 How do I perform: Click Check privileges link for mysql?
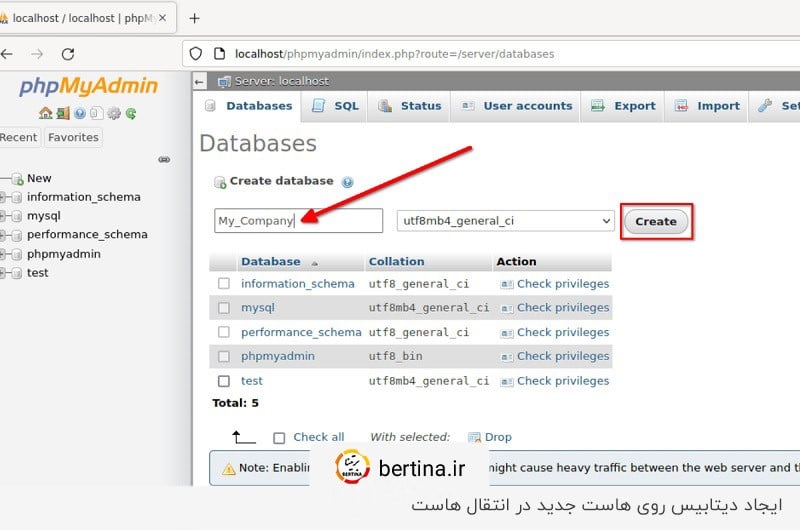[x=563, y=308]
